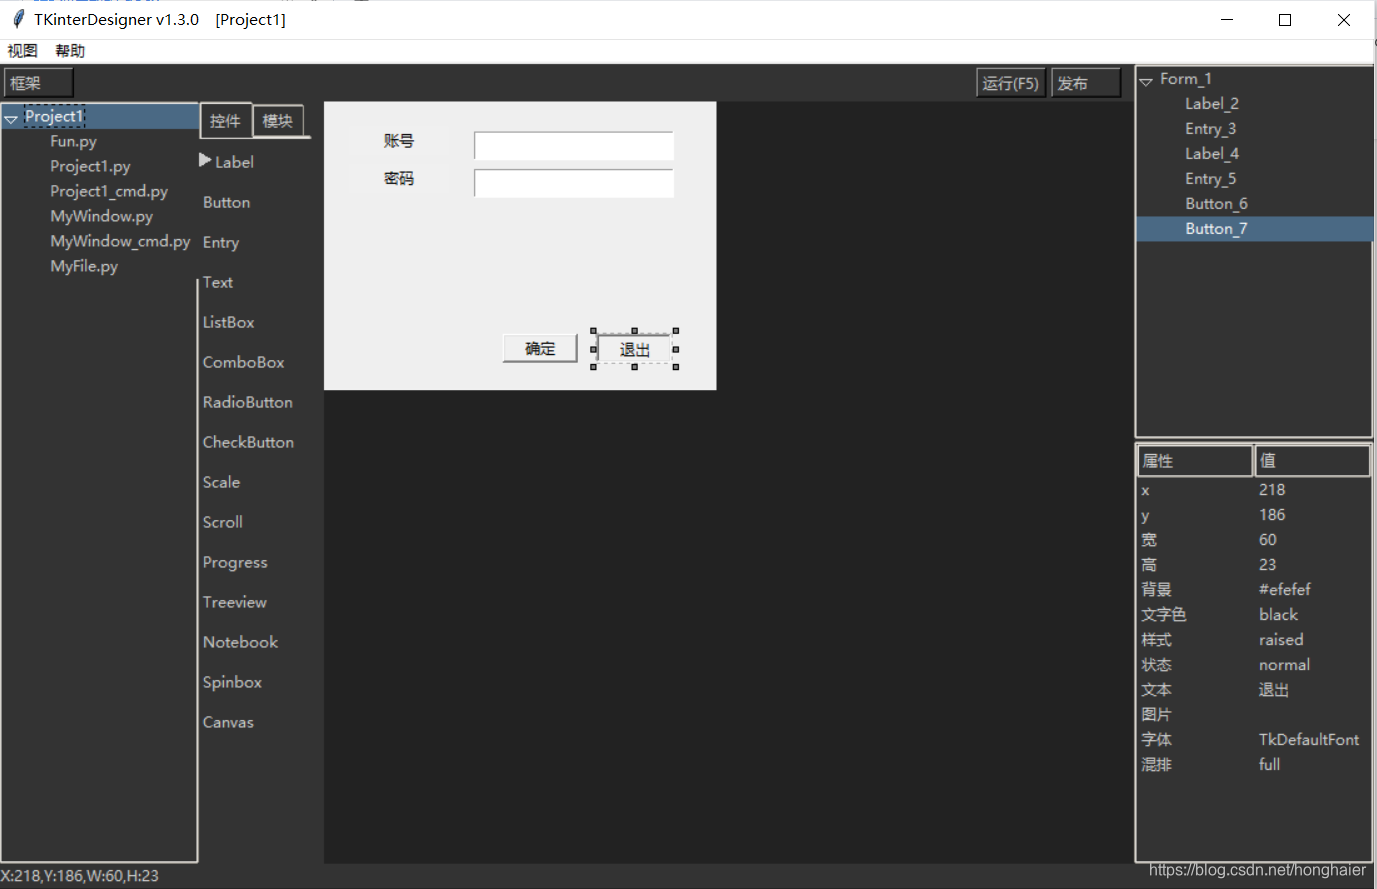Select Button_6 in the widget tree
Viewport: 1377px width, 889px height.
pyautogui.click(x=1216, y=204)
